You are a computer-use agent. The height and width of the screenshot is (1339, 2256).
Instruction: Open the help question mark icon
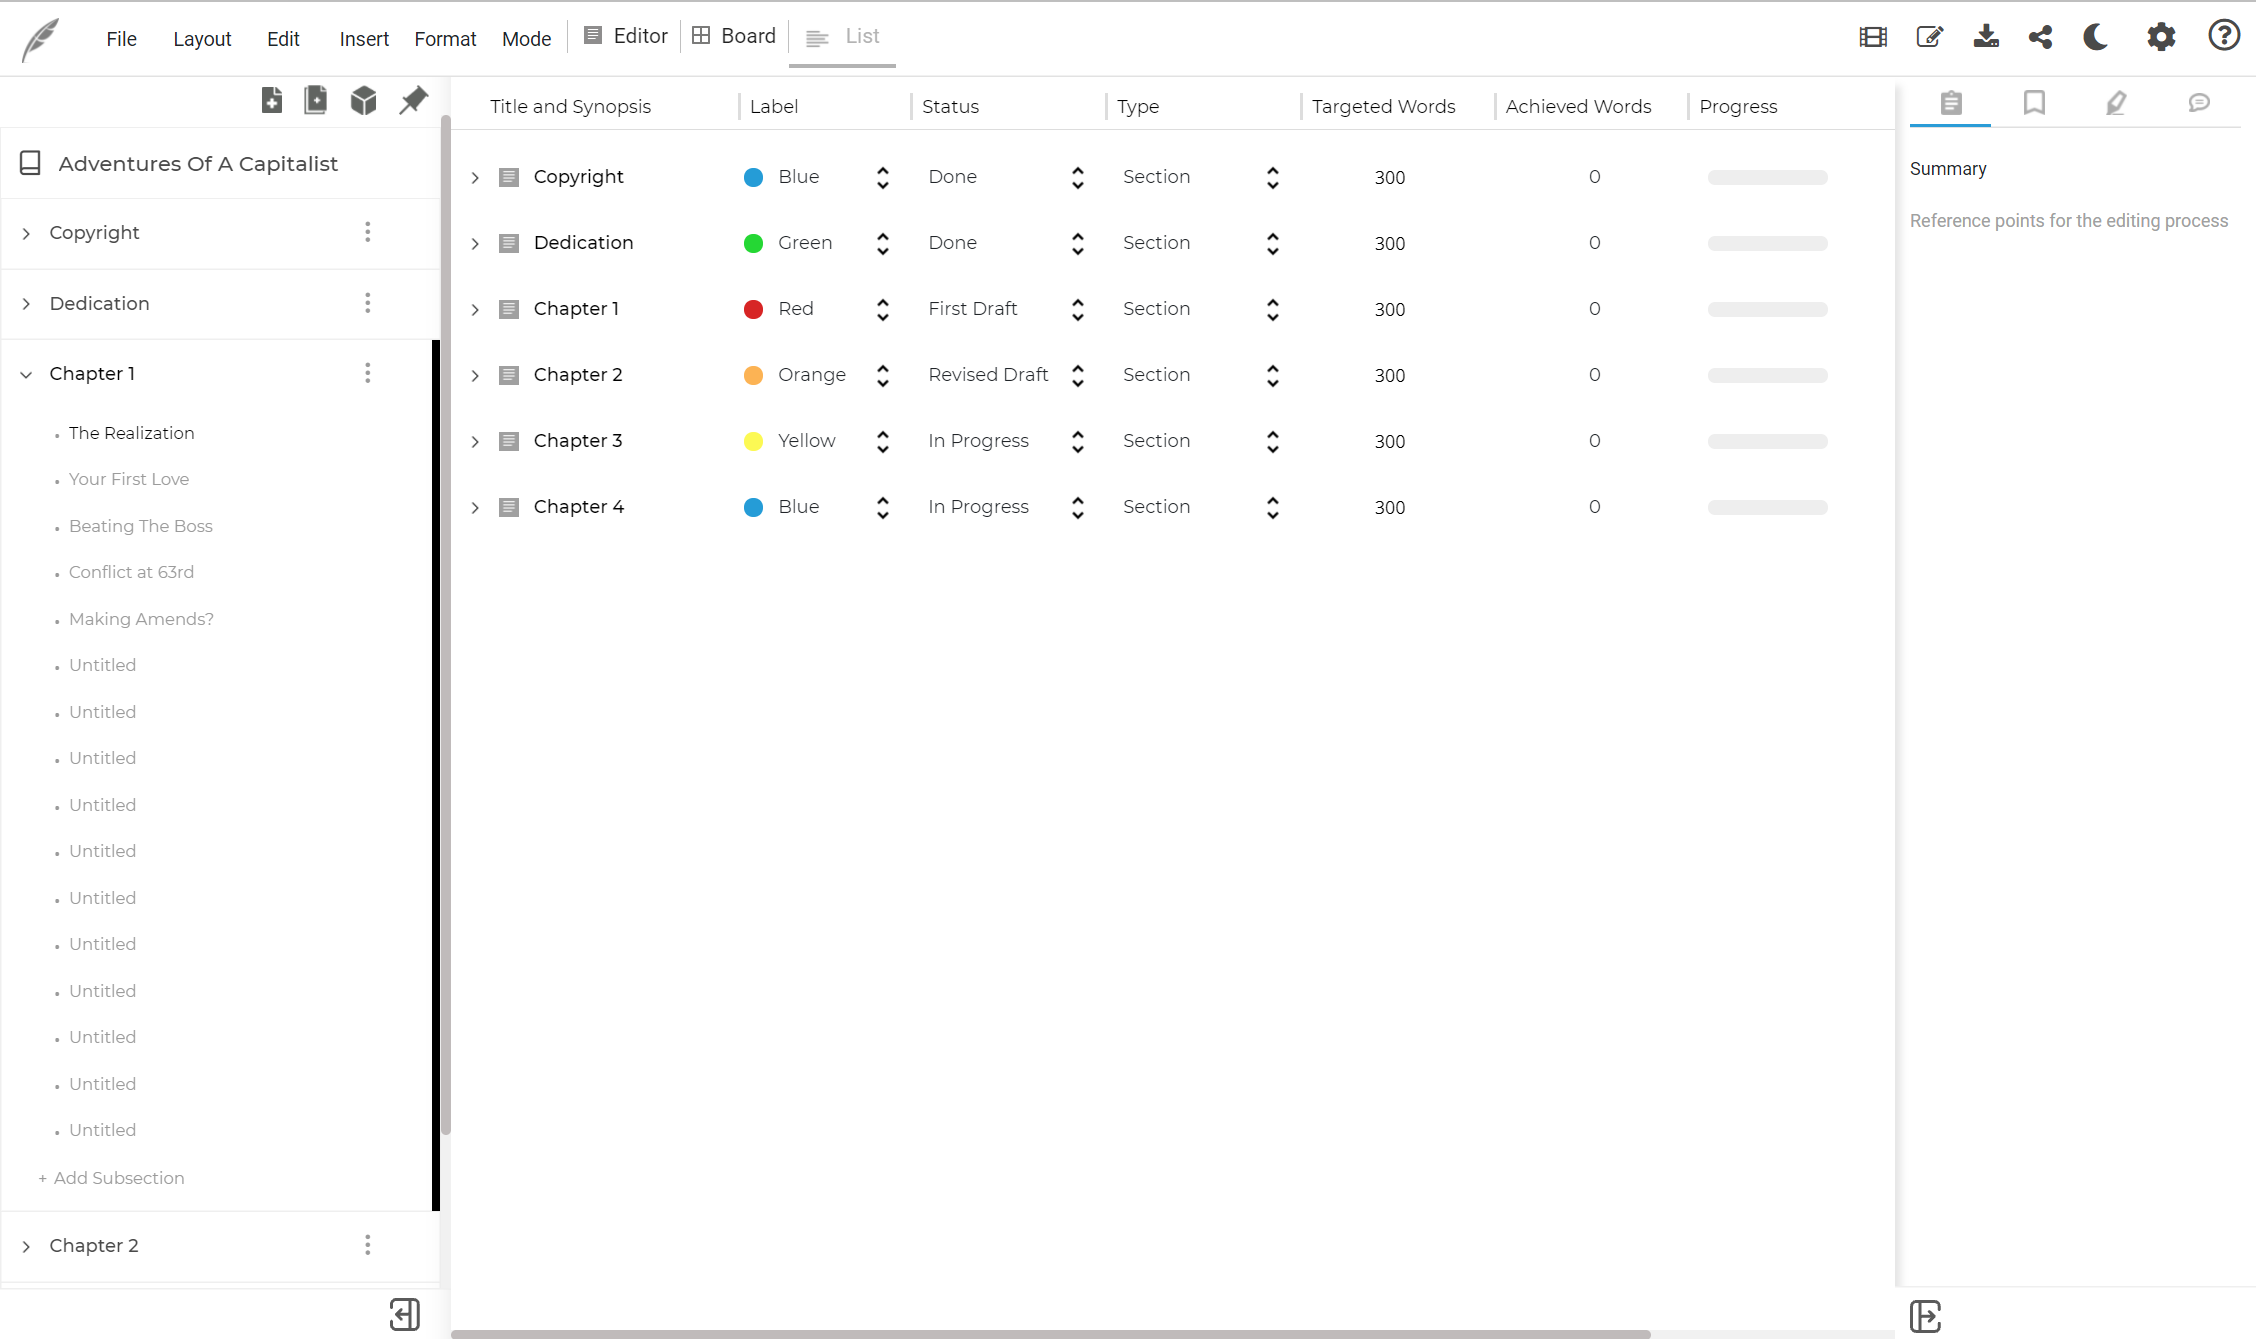coord(2224,36)
